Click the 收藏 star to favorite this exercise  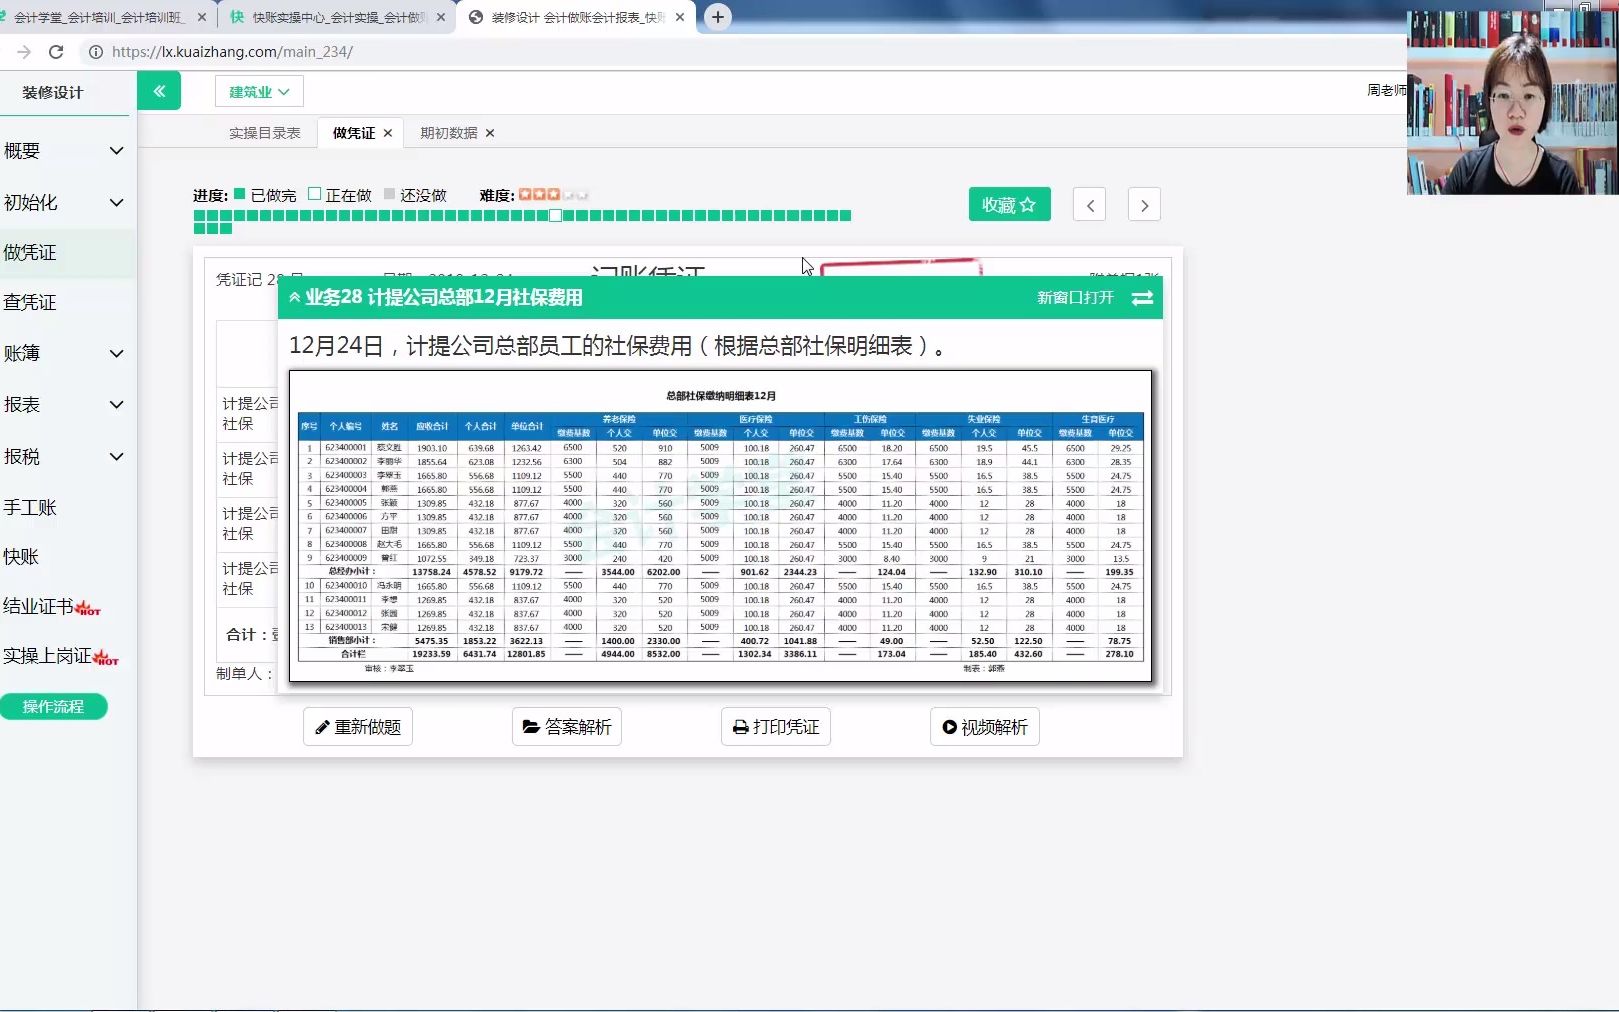pyautogui.click(x=1009, y=204)
